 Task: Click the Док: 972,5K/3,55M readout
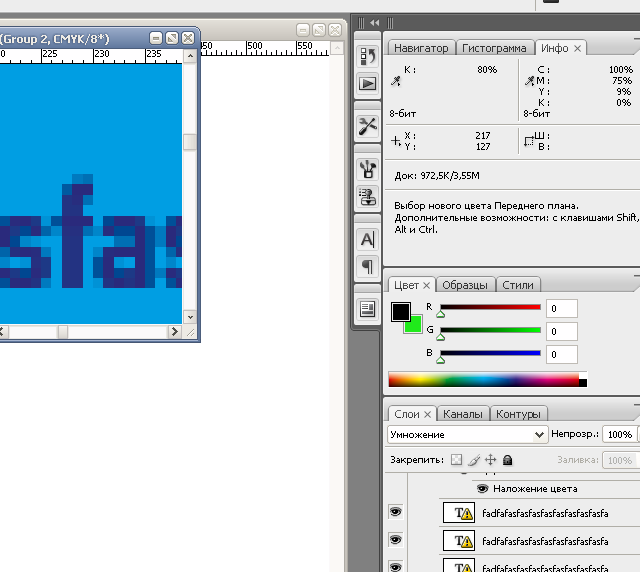(437, 176)
